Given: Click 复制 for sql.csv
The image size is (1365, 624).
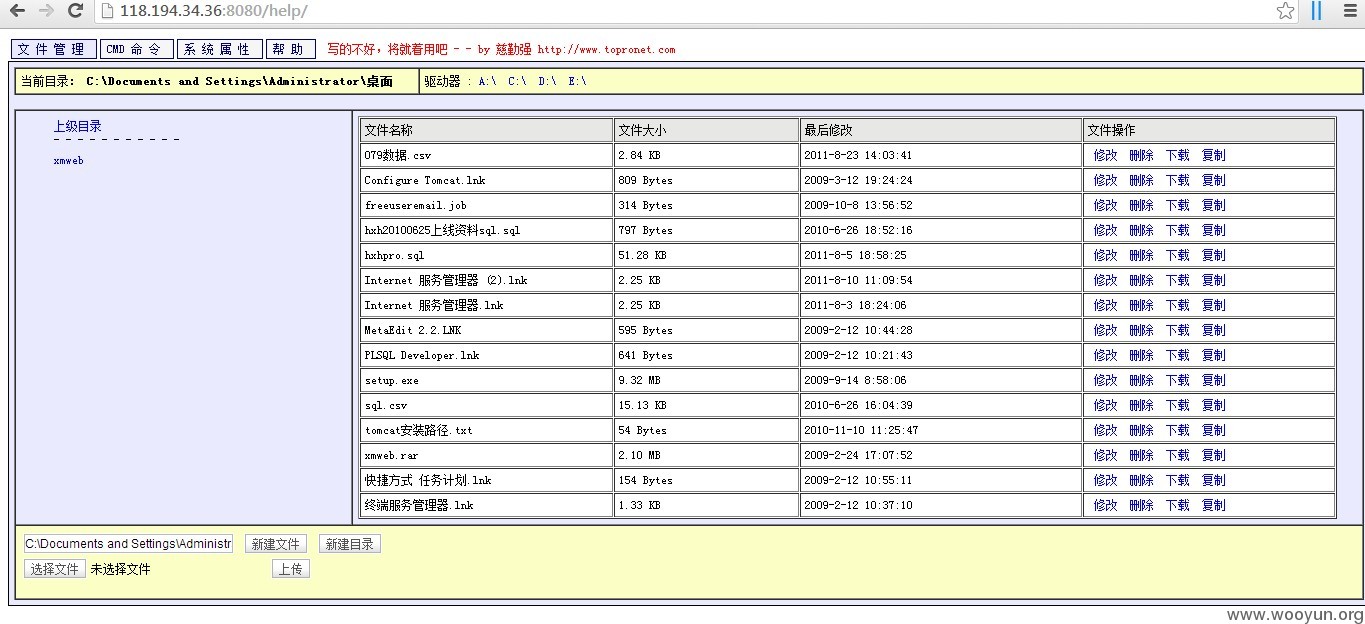Looking at the screenshot, I should point(1213,405).
